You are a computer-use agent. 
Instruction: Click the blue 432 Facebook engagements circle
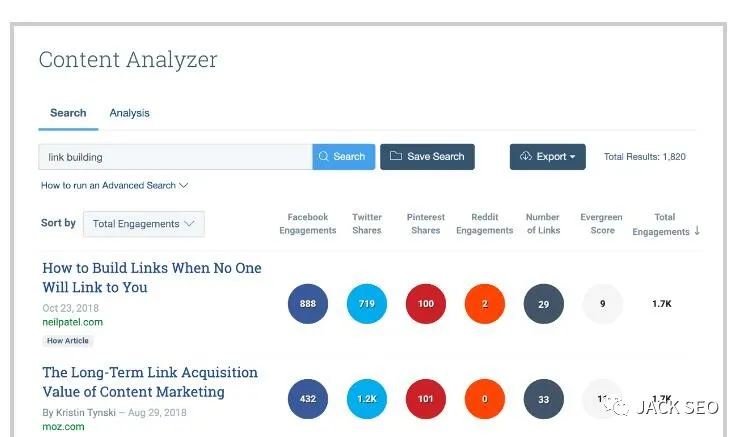tap(307, 399)
